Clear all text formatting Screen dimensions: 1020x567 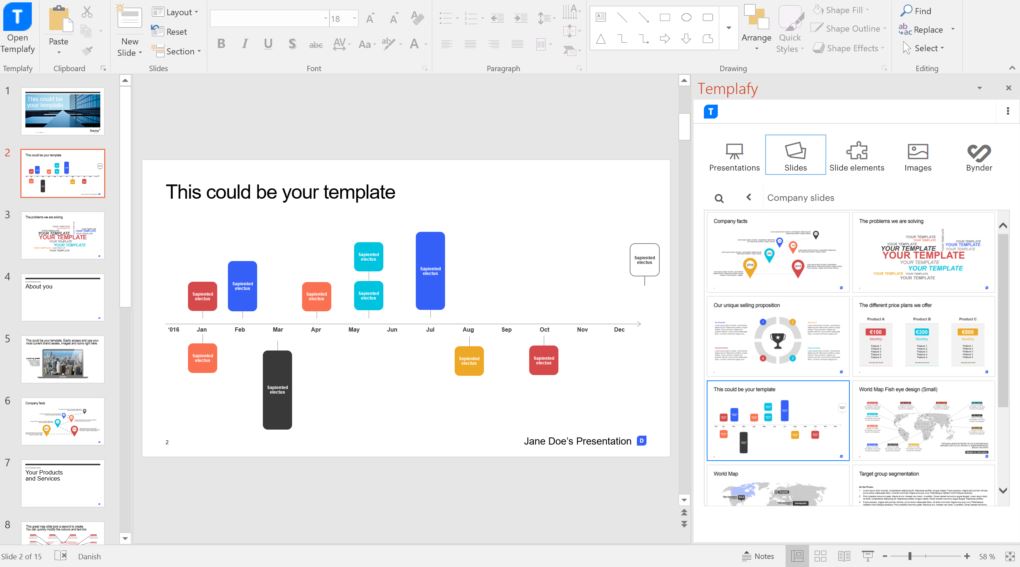point(418,18)
